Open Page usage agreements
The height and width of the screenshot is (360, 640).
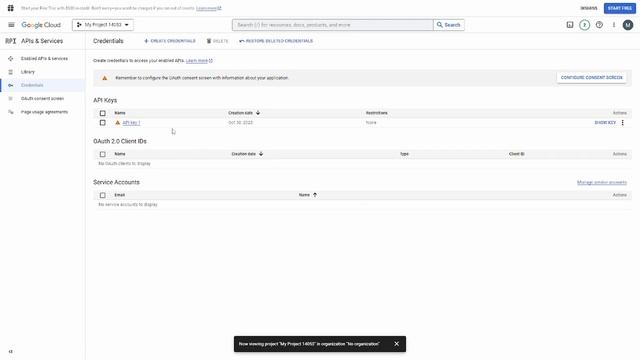pyautogui.click(x=44, y=112)
